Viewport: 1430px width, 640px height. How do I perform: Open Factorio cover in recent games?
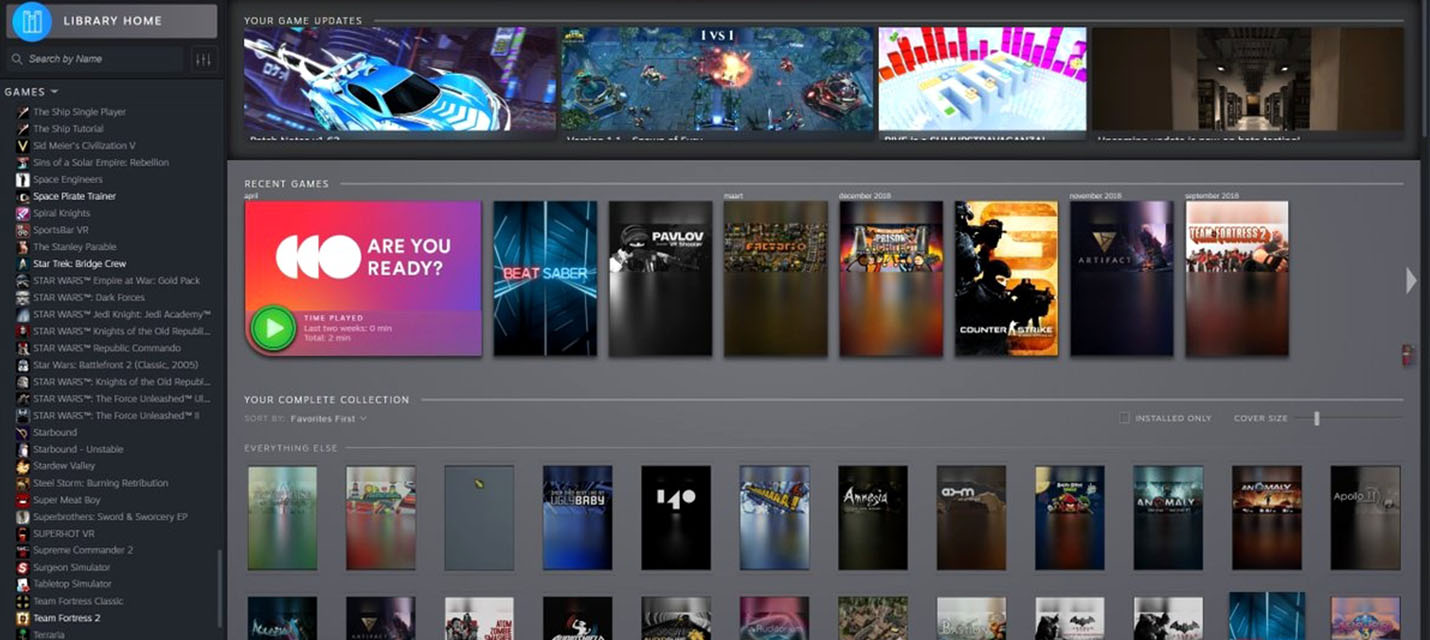pyautogui.click(x=776, y=279)
